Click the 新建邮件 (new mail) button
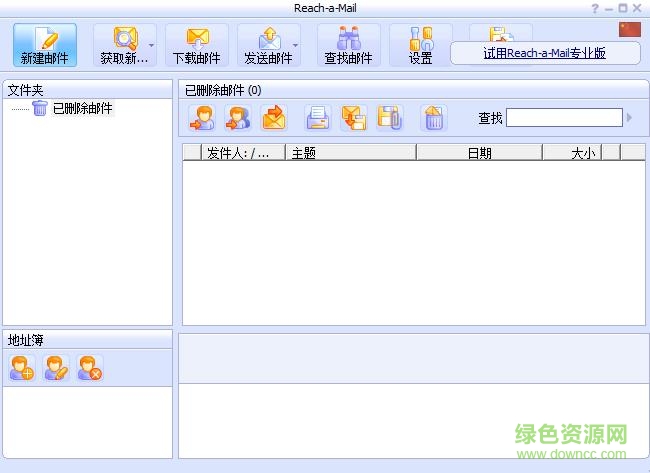The height and width of the screenshot is (473, 650). (x=45, y=46)
